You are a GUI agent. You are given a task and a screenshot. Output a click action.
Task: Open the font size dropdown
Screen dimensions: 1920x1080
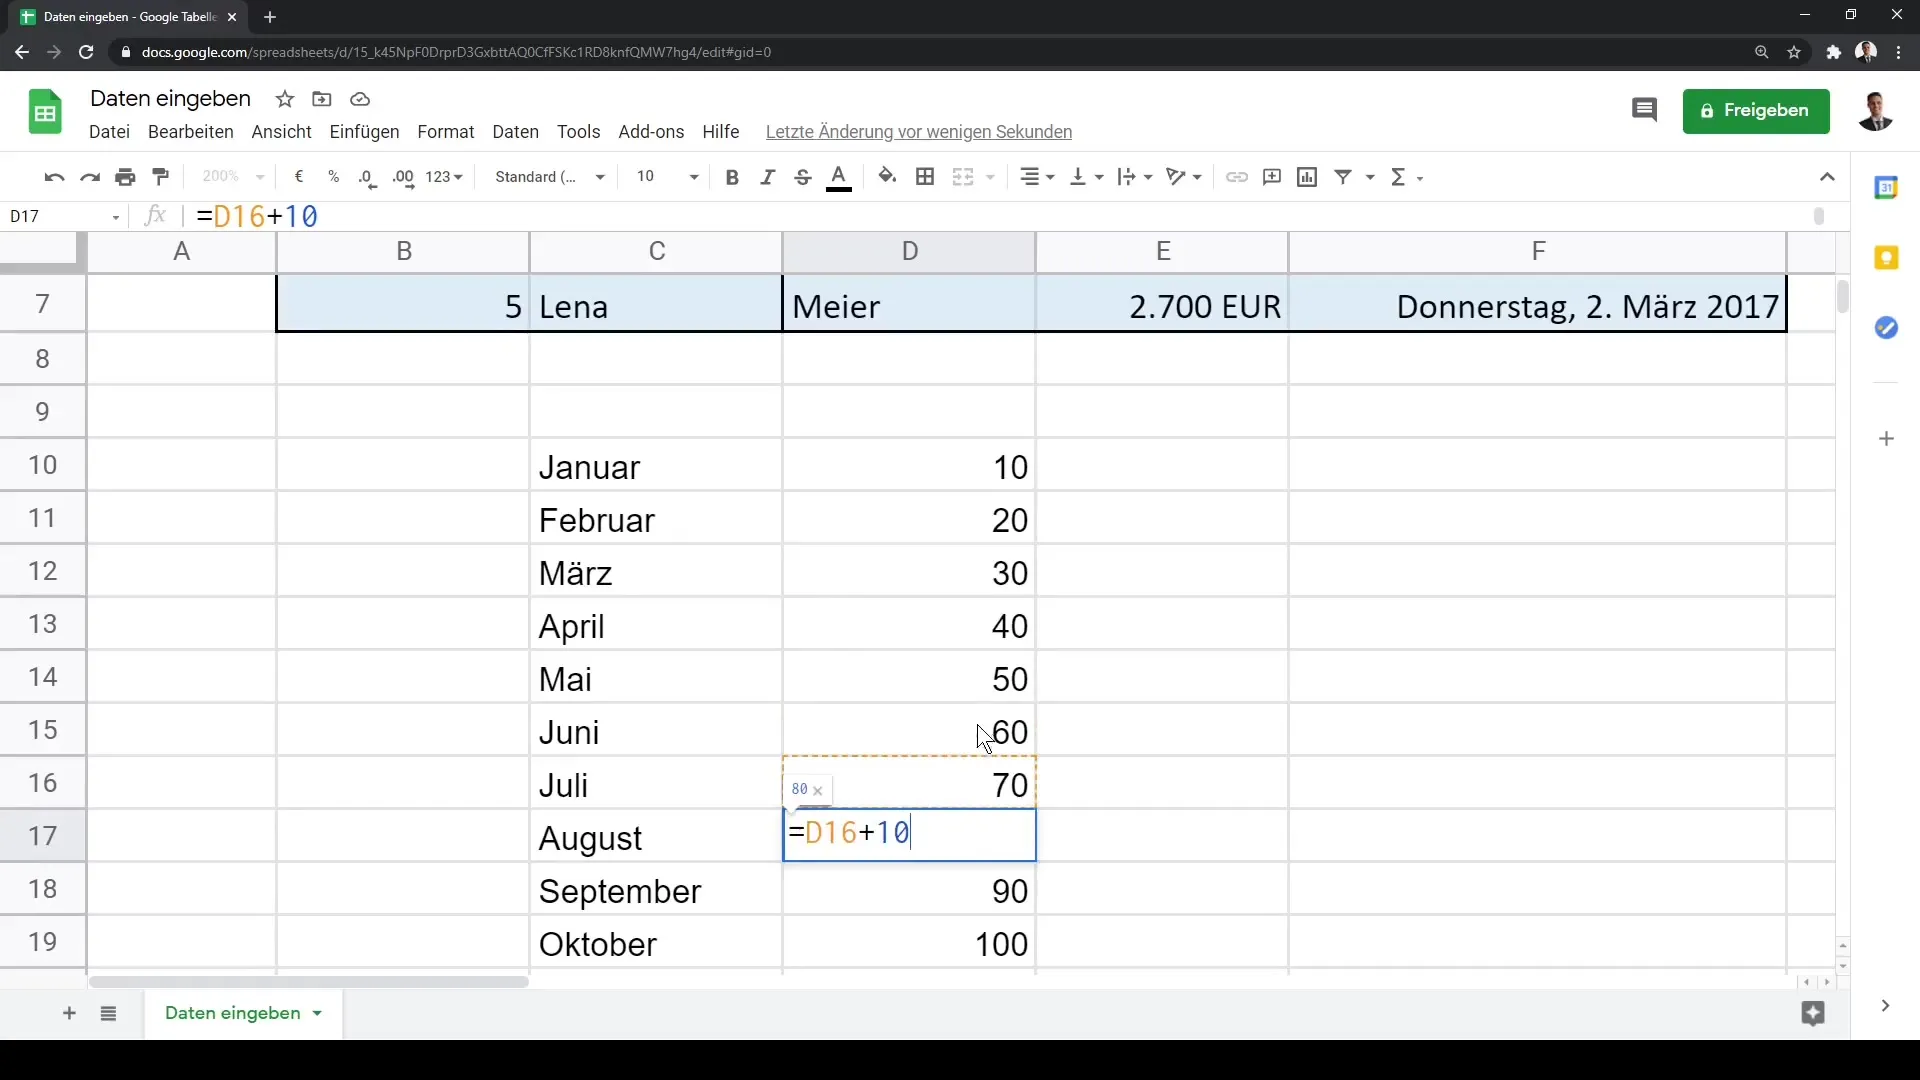(x=667, y=177)
